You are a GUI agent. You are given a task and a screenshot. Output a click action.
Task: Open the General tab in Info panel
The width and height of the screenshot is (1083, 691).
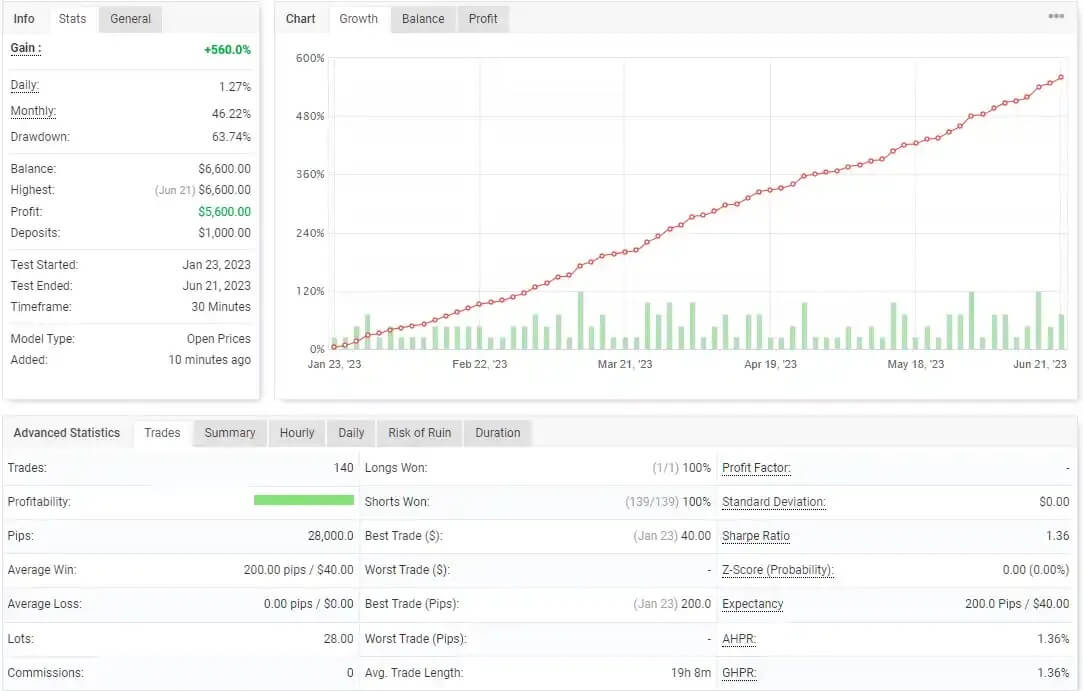[x=130, y=19]
